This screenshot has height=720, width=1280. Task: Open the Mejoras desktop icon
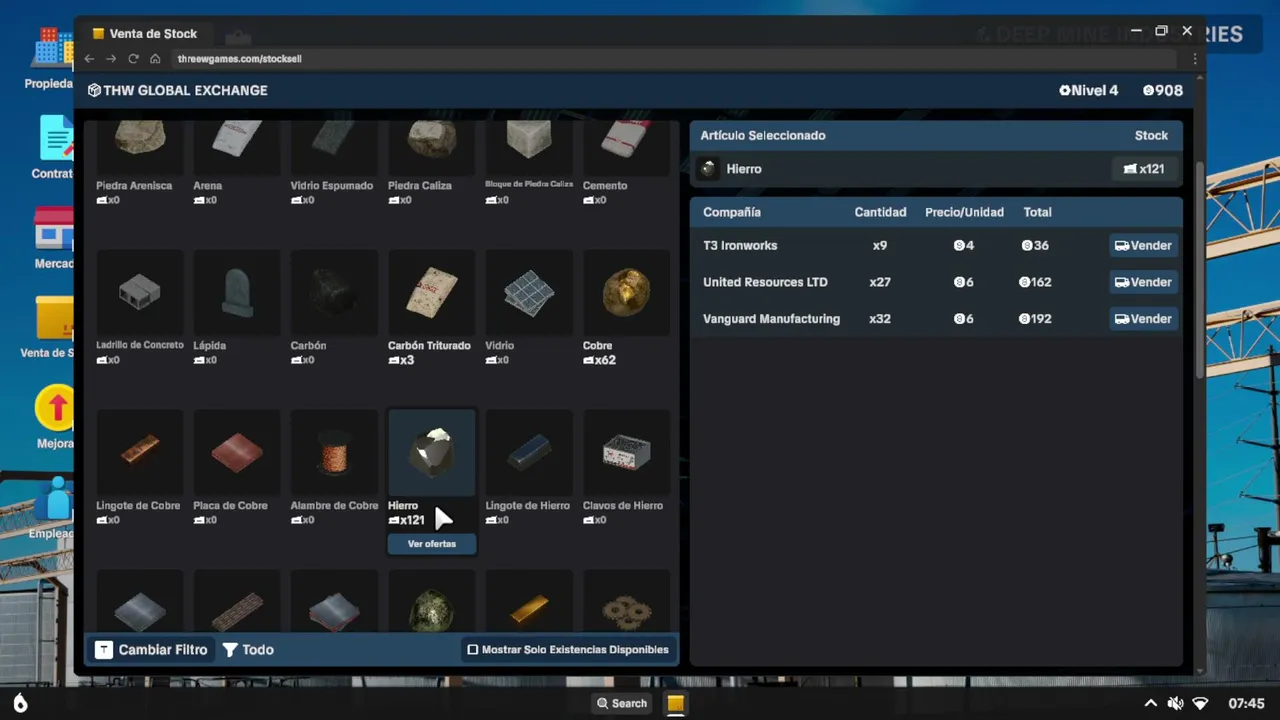coord(55,418)
